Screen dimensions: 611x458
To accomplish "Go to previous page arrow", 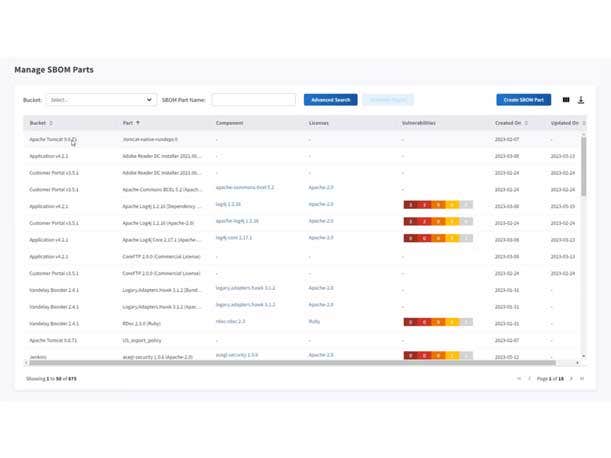I will click(528, 379).
